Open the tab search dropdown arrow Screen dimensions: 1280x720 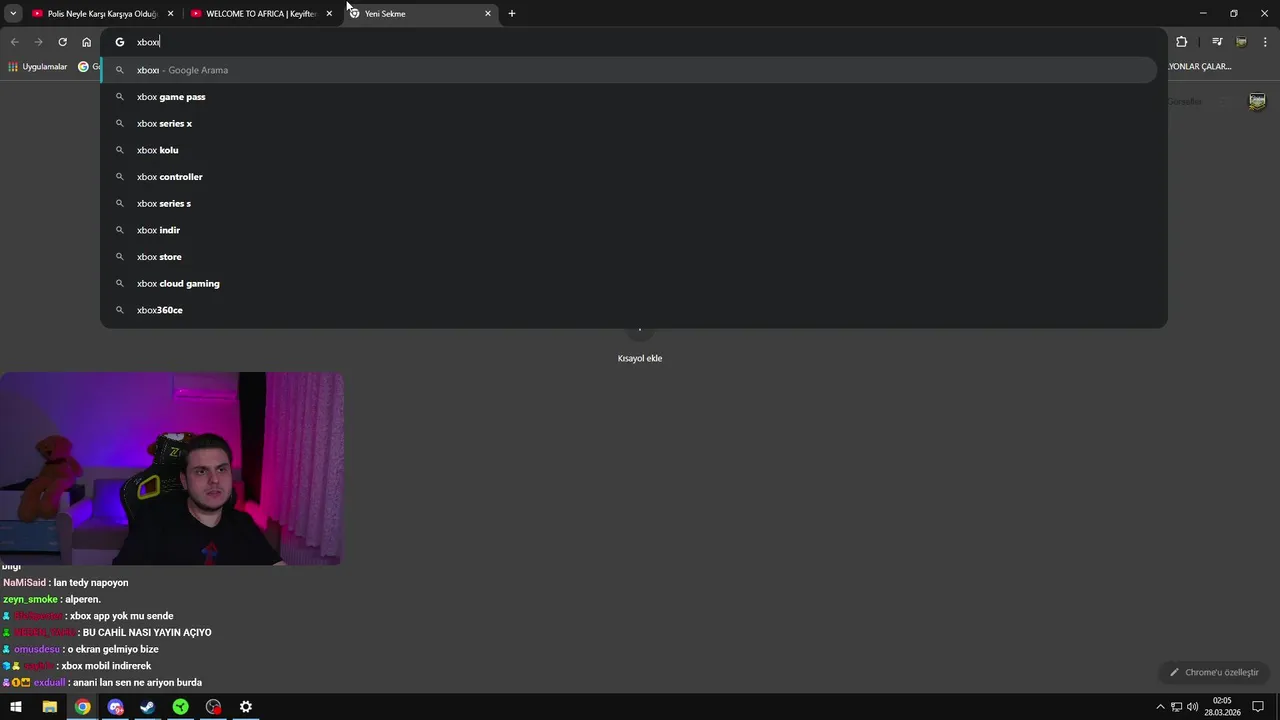coord(13,14)
